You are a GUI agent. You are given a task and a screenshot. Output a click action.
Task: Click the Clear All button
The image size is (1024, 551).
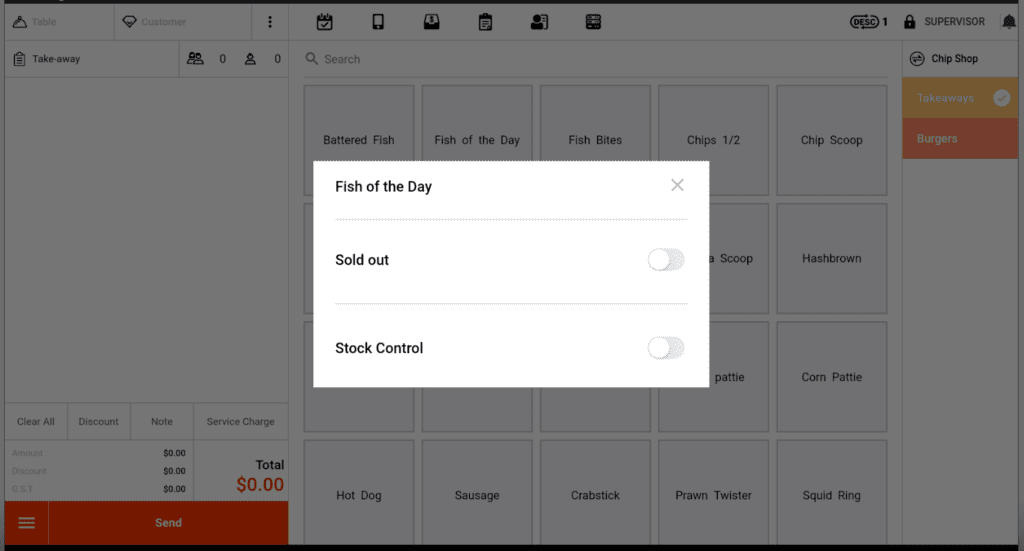[x=36, y=422]
